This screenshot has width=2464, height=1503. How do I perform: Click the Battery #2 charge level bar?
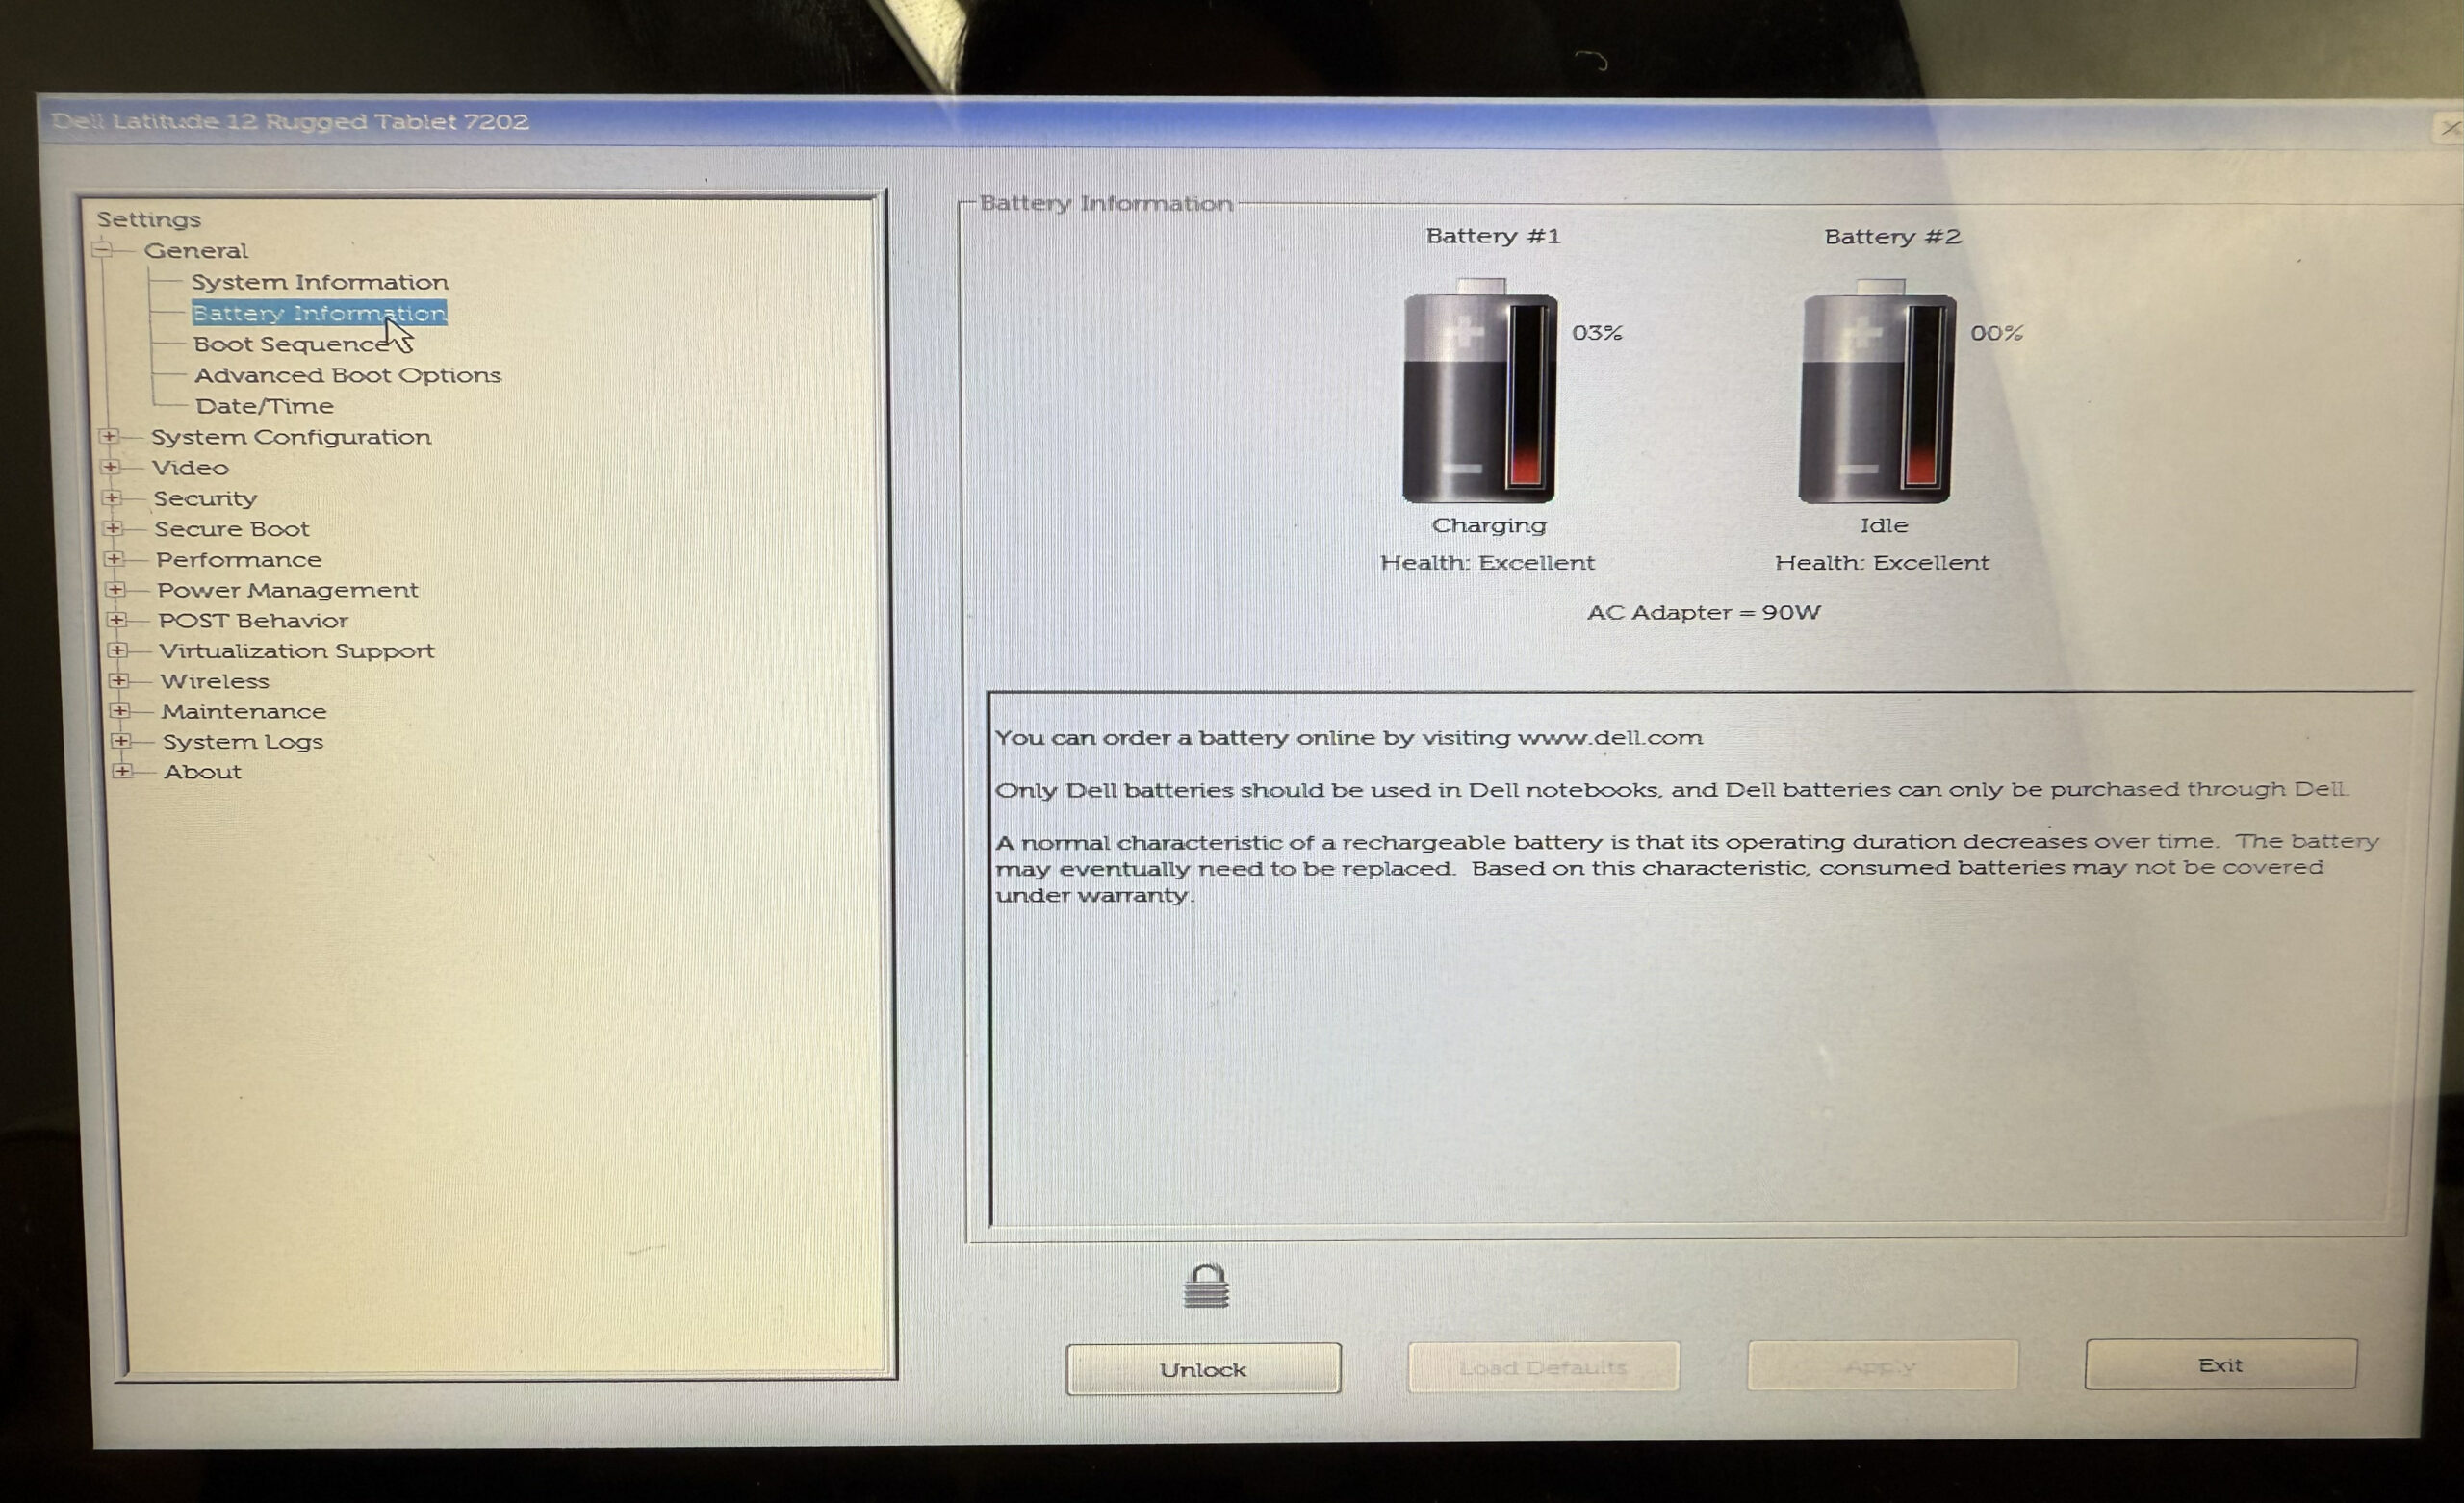point(1922,396)
